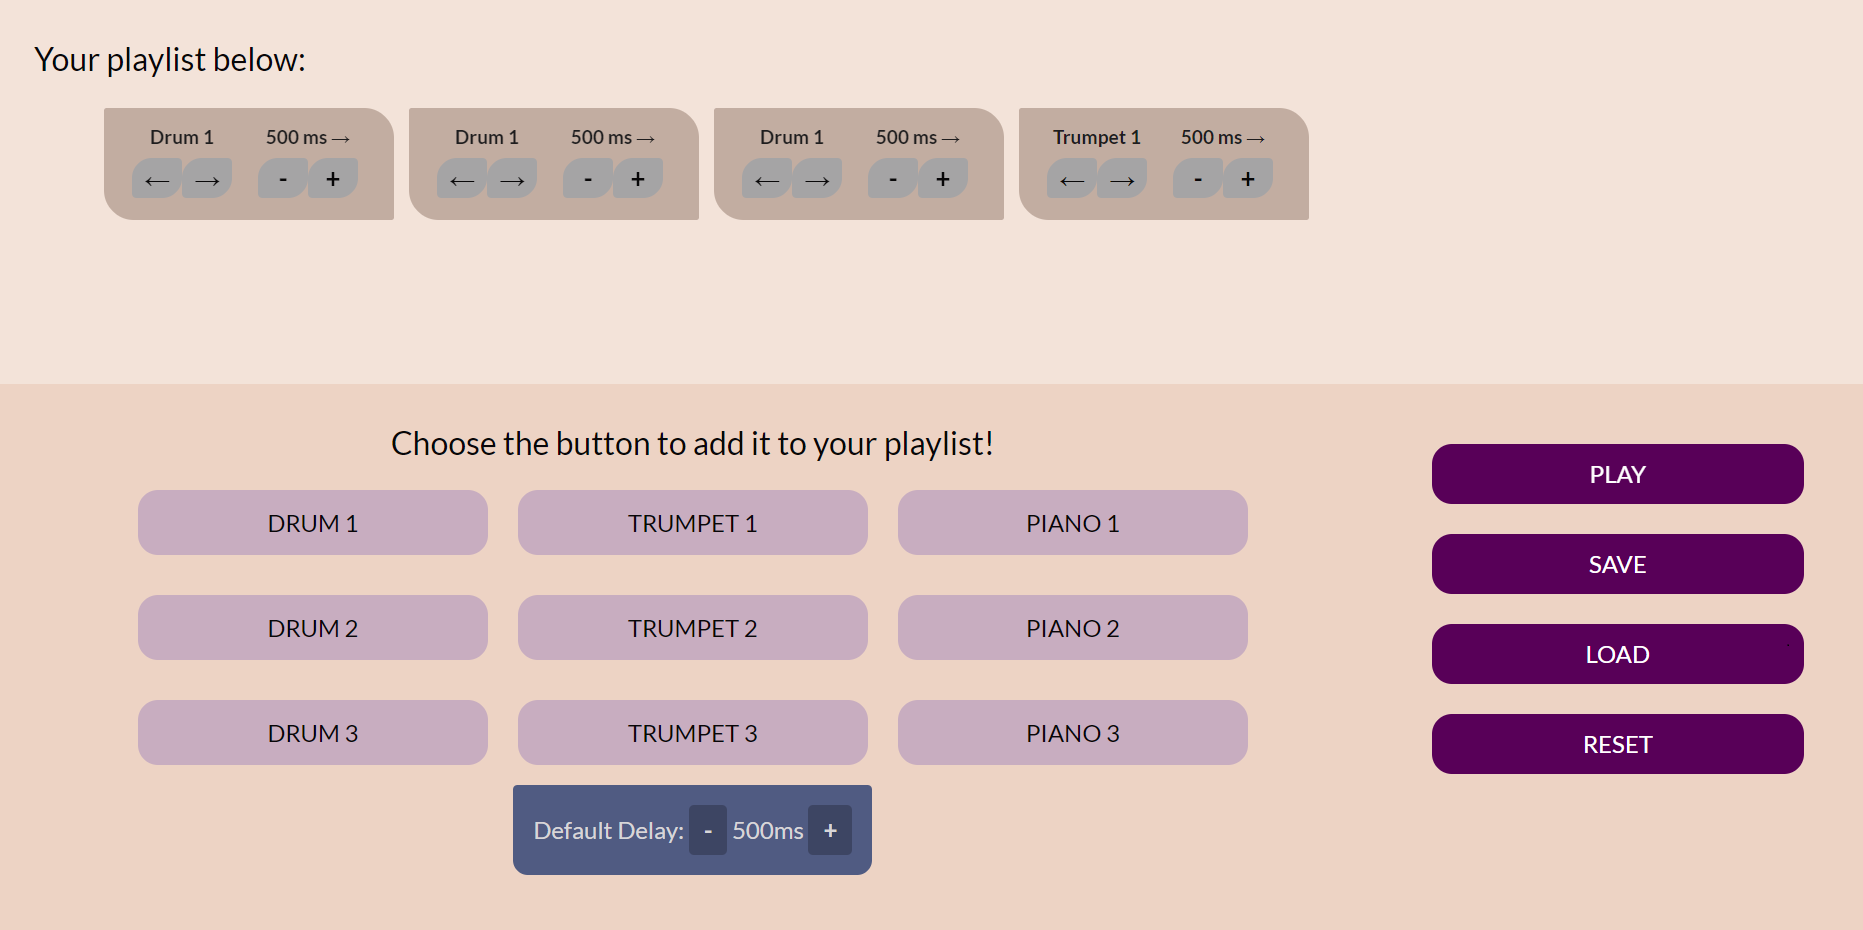Move Trumpet 1 card right
This screenshot has width=1863, height=930.
click(x=1122, y=179)
